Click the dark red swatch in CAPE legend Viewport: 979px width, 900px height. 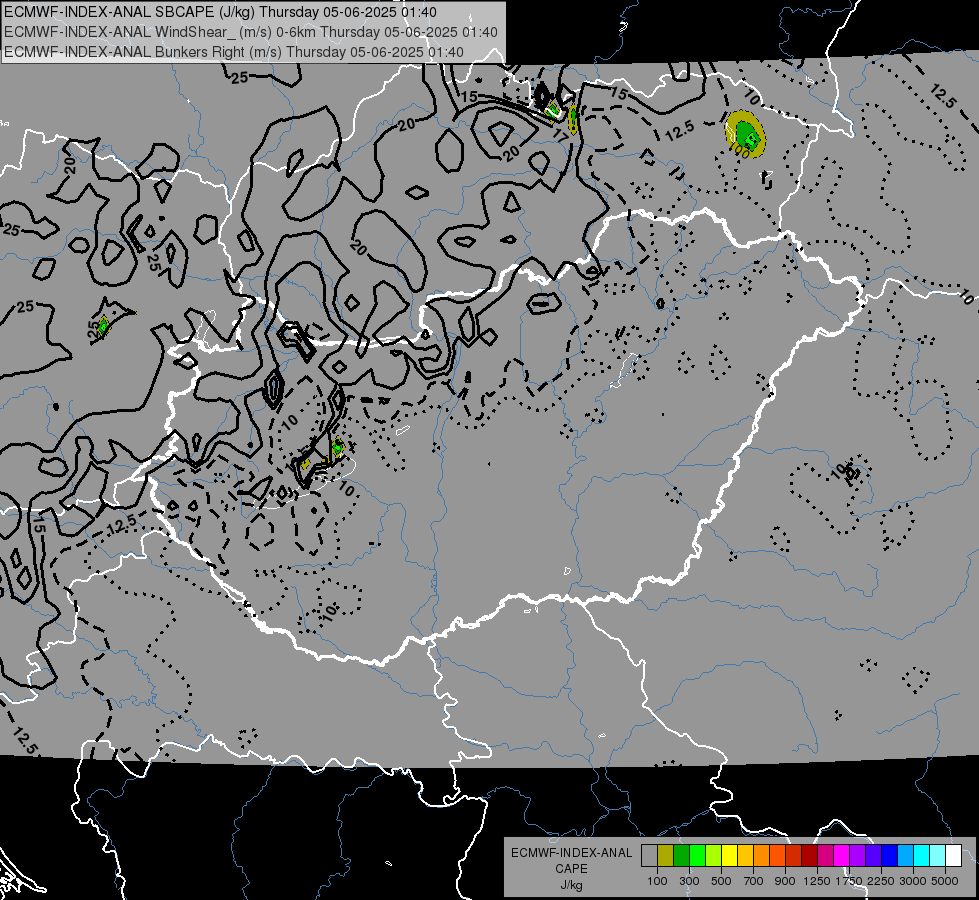tap(810, 856)
